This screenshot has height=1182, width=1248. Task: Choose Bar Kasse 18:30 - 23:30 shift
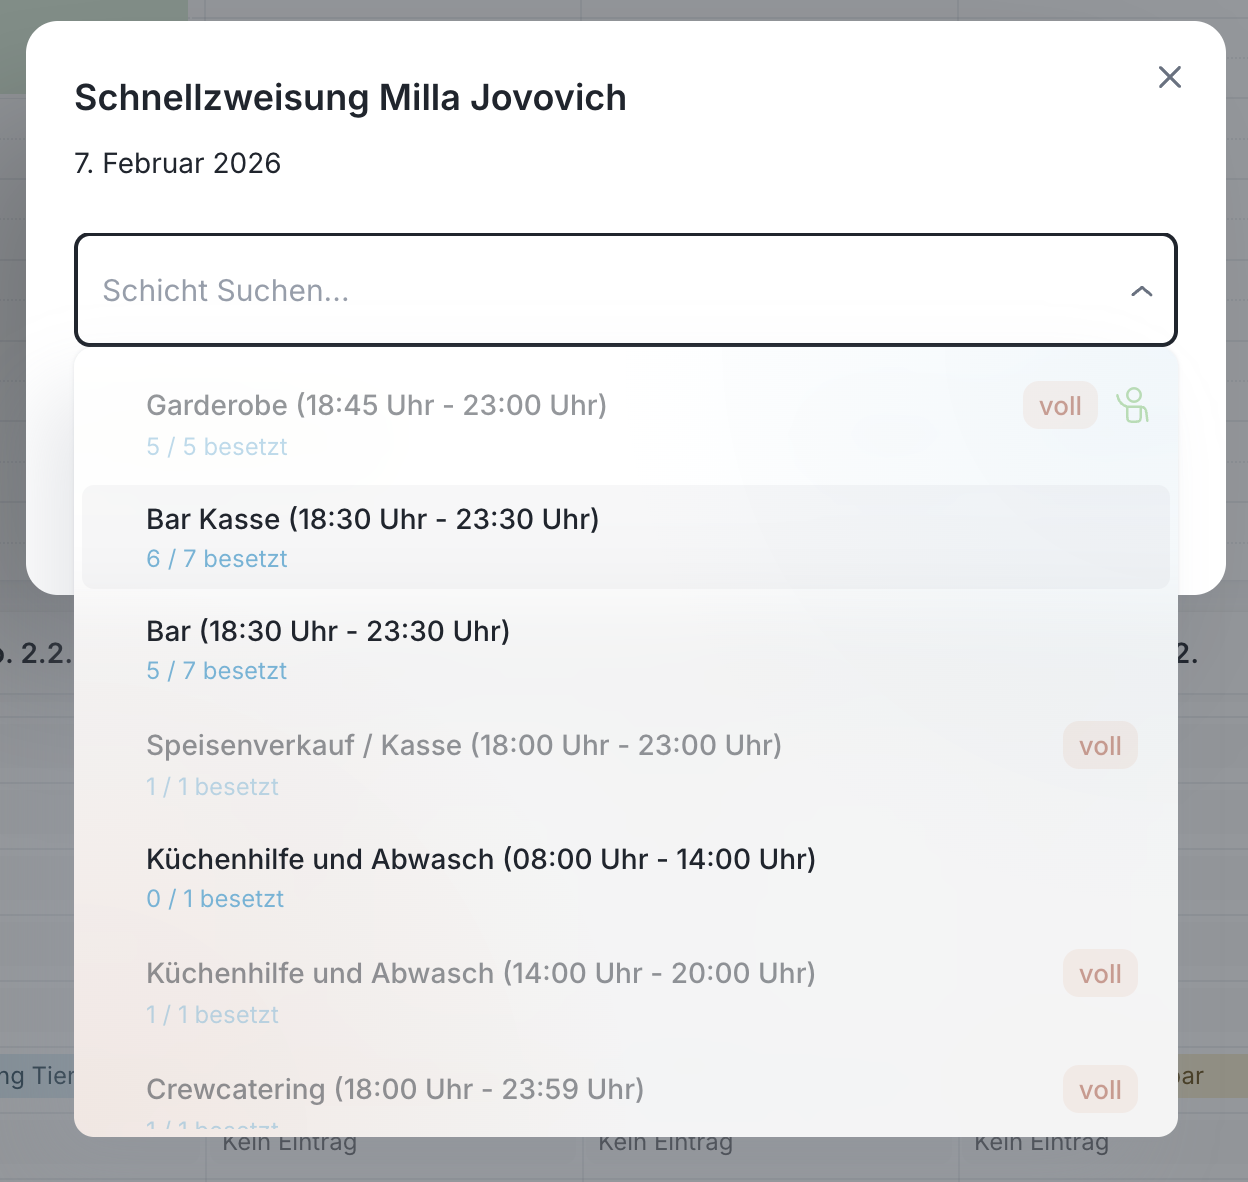tap(372, 520)
